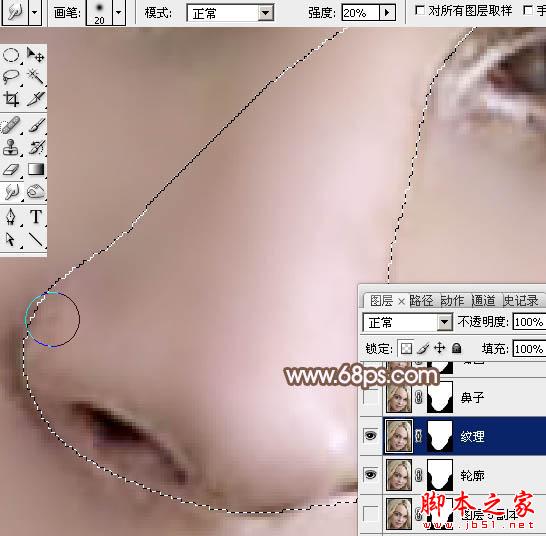Click the 不透明度 100% field
Viewport: 546px width, 536px height.
(529, 322)
